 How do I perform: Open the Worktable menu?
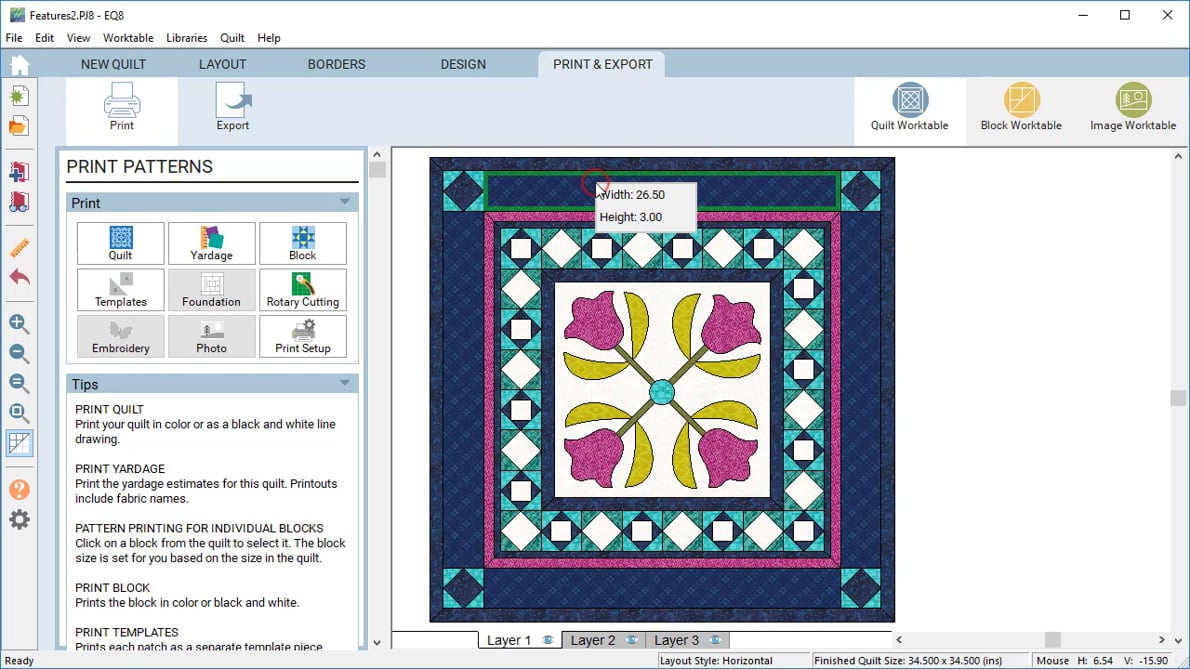[x=128, y=38]
